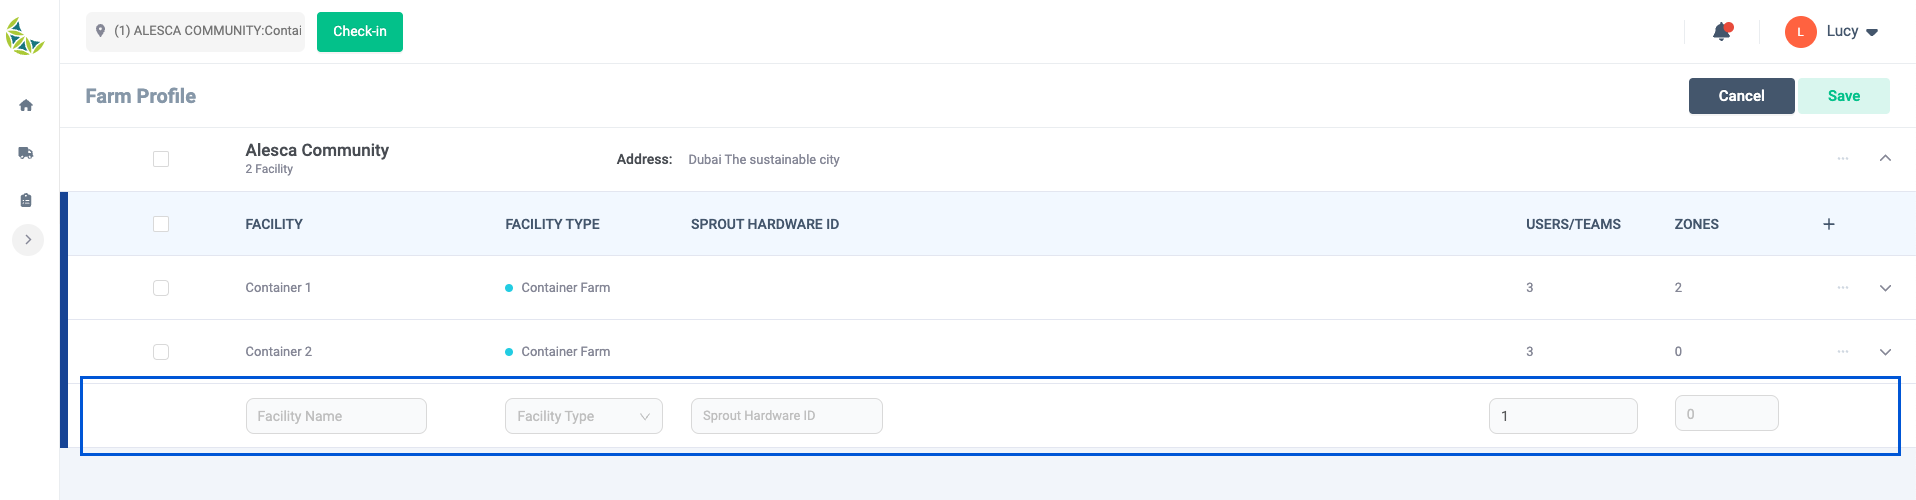The image size is (1916, 500).
Task: Open more options for Container 2
Action: point(1843,352)
